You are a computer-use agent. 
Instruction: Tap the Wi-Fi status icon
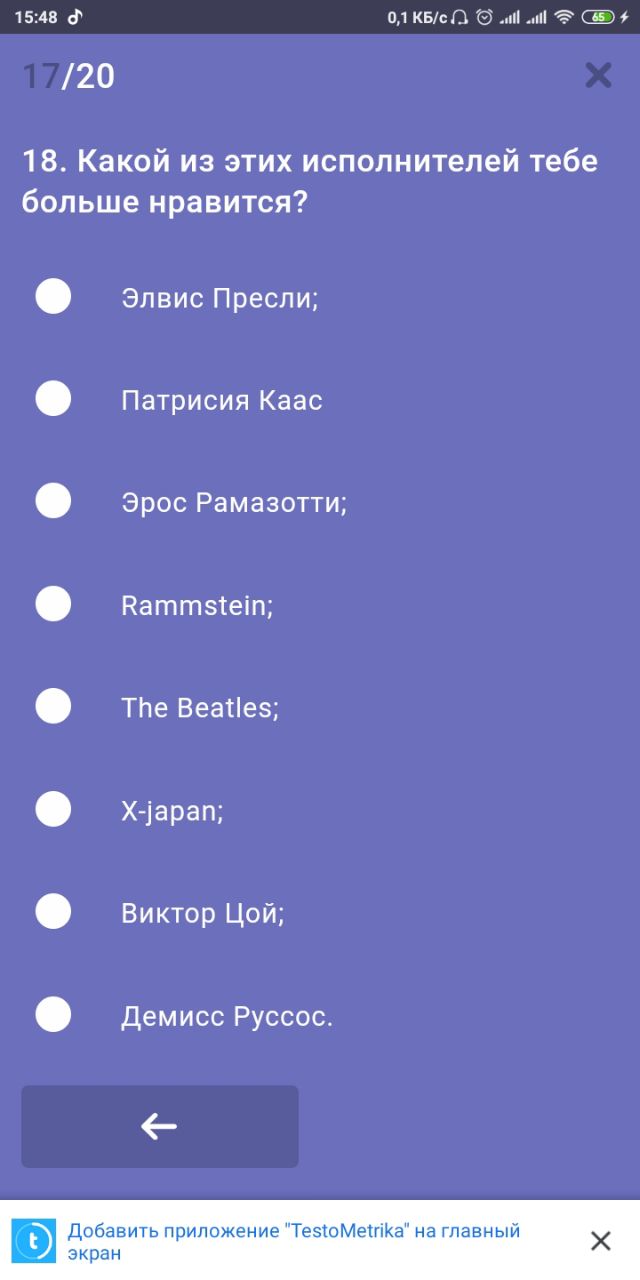(564, 17)
